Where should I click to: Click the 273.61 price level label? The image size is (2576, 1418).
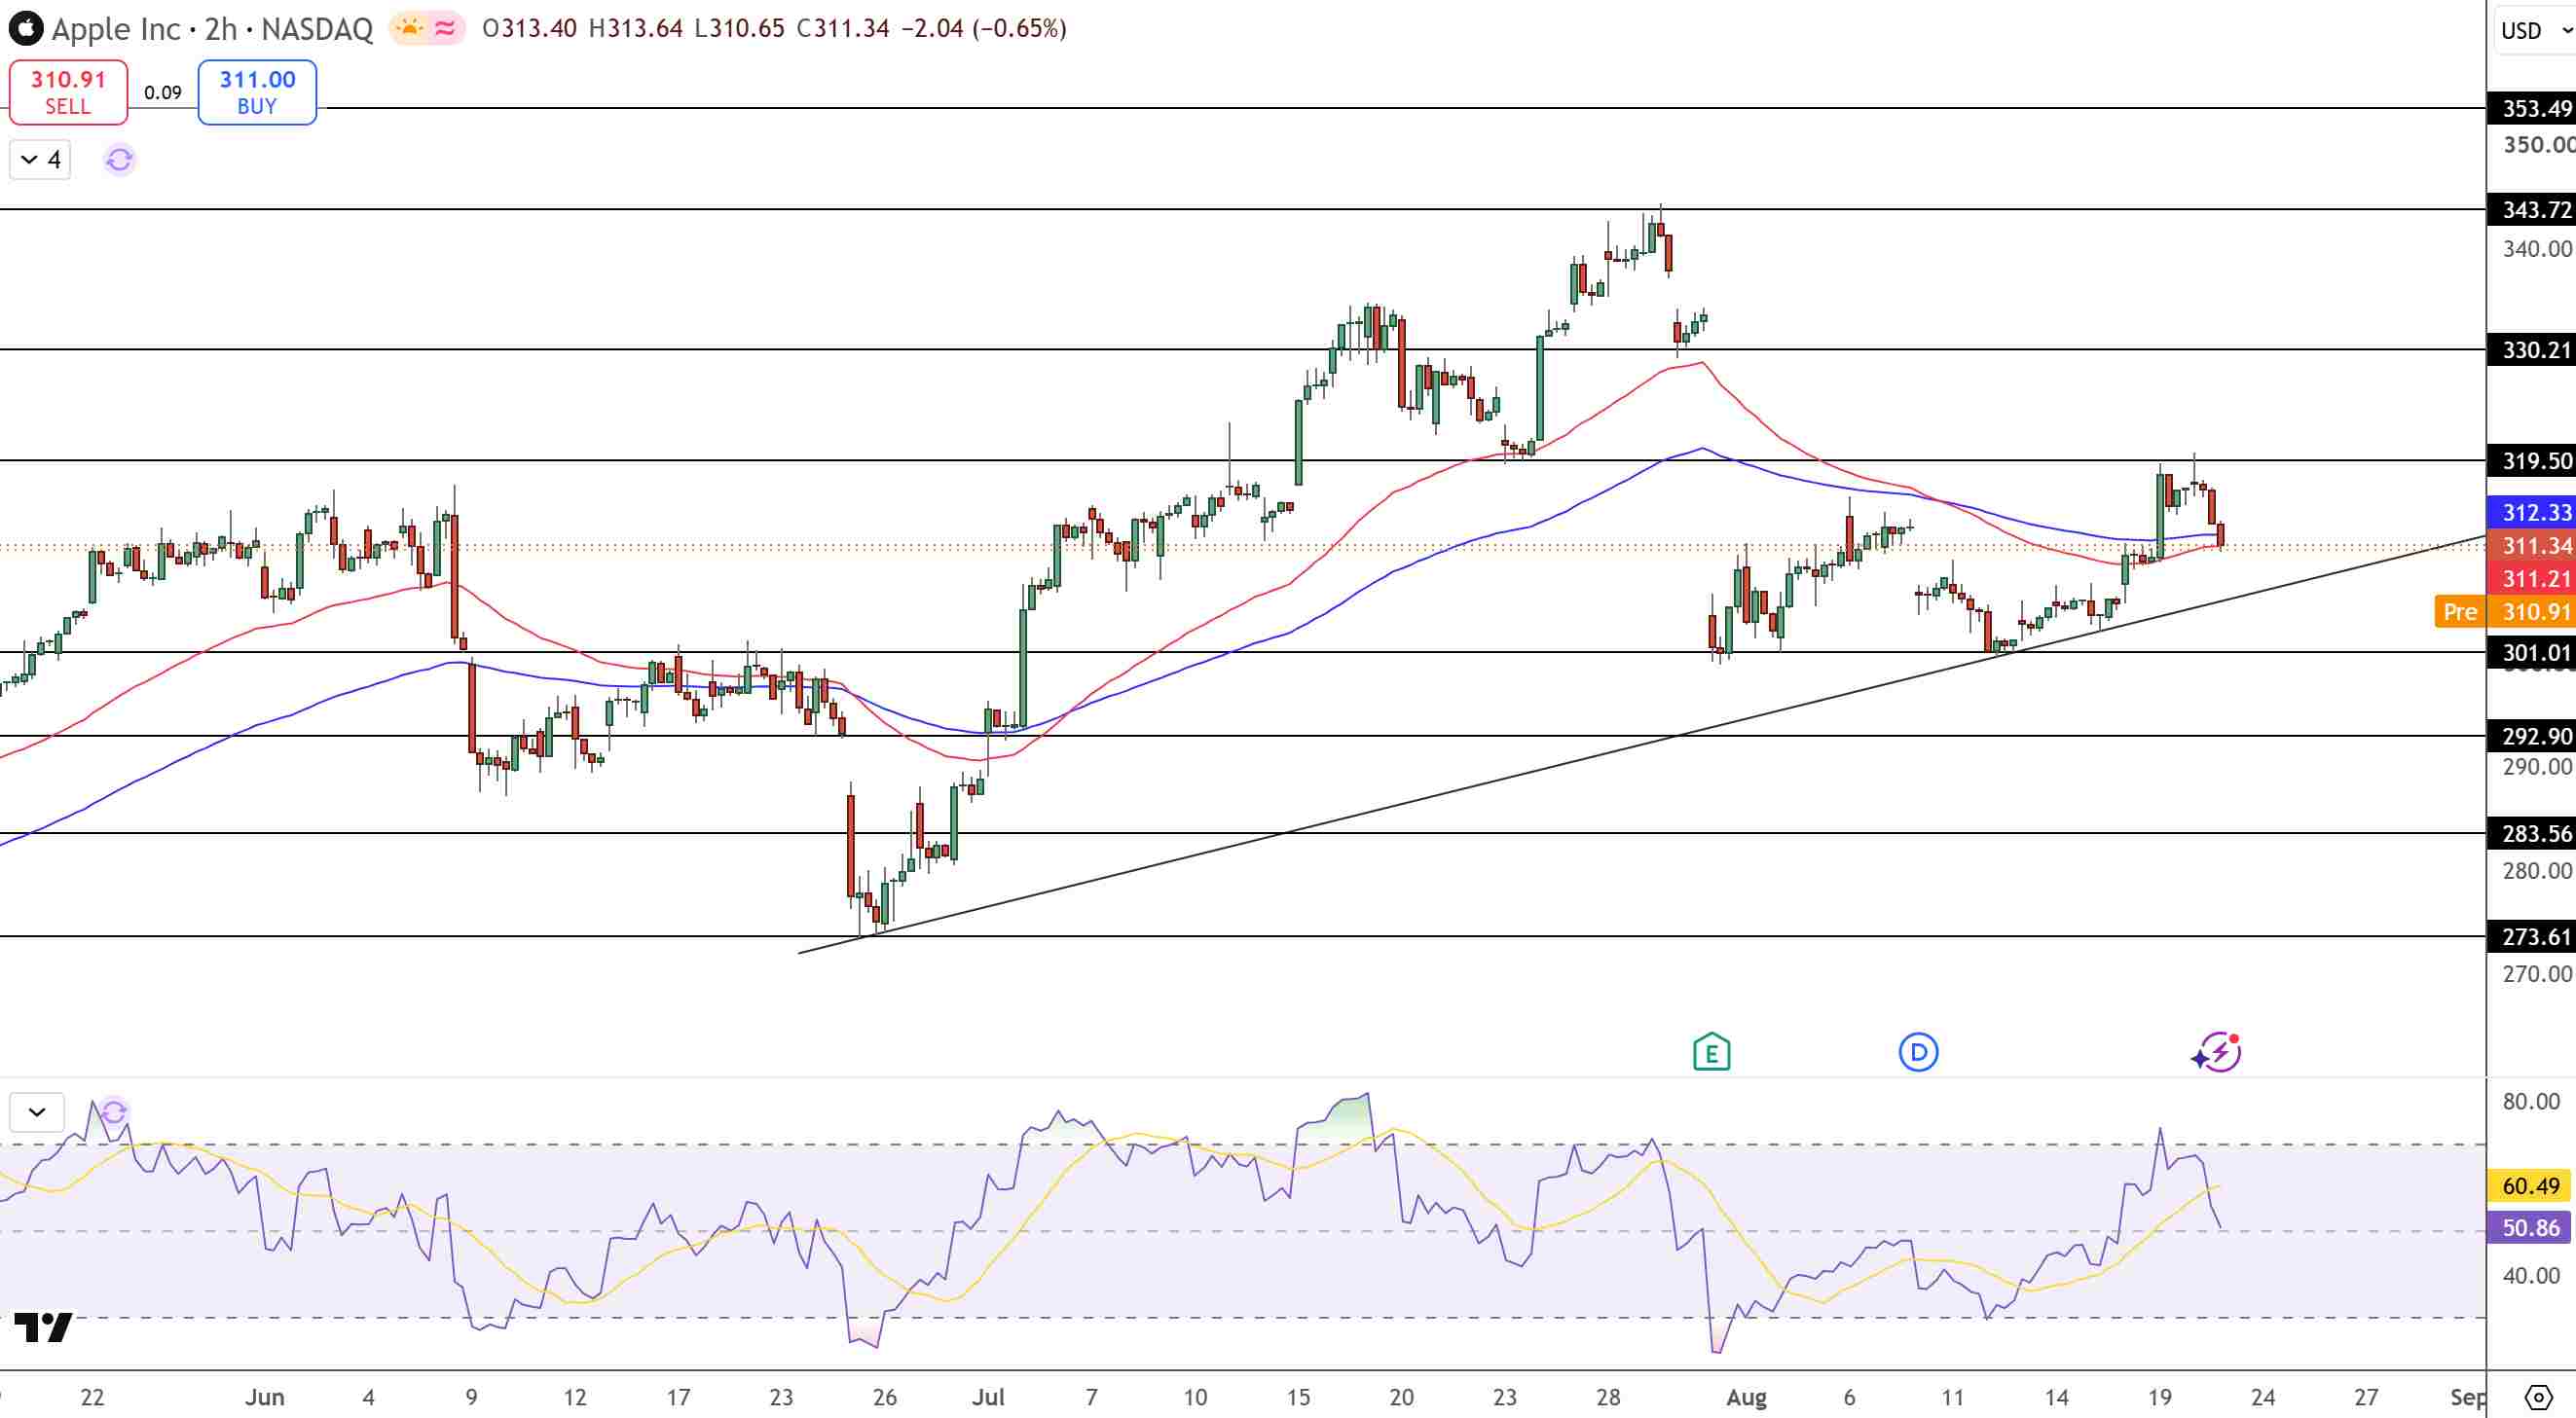coord(2531,936)
